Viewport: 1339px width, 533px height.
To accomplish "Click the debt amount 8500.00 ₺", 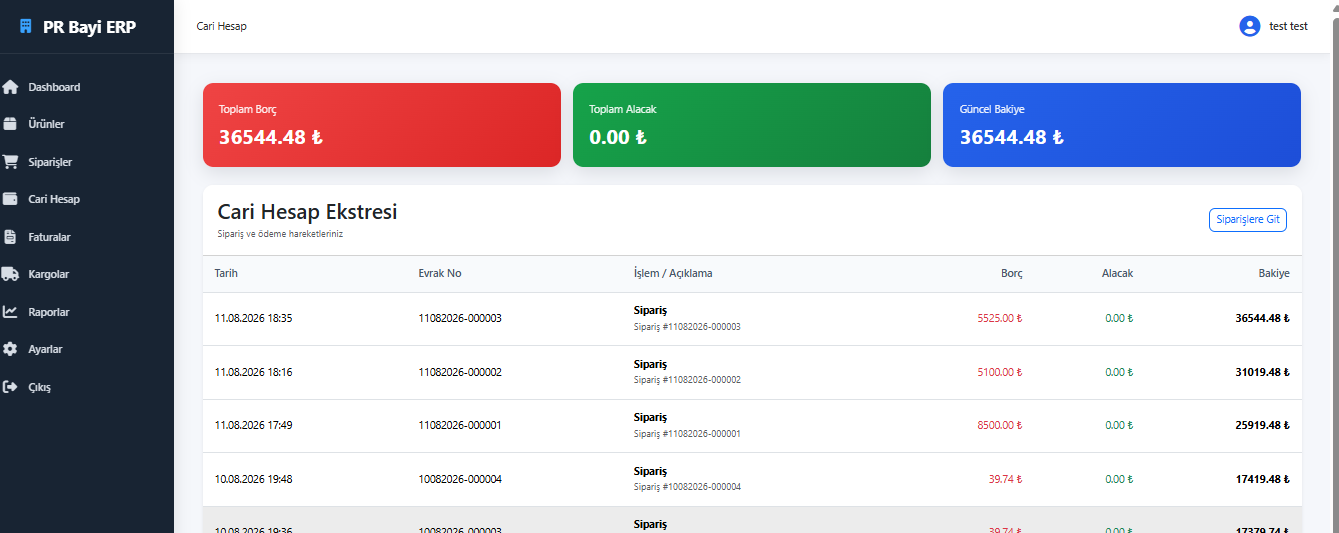I will pyautogui.click(x=1000, y=425).
